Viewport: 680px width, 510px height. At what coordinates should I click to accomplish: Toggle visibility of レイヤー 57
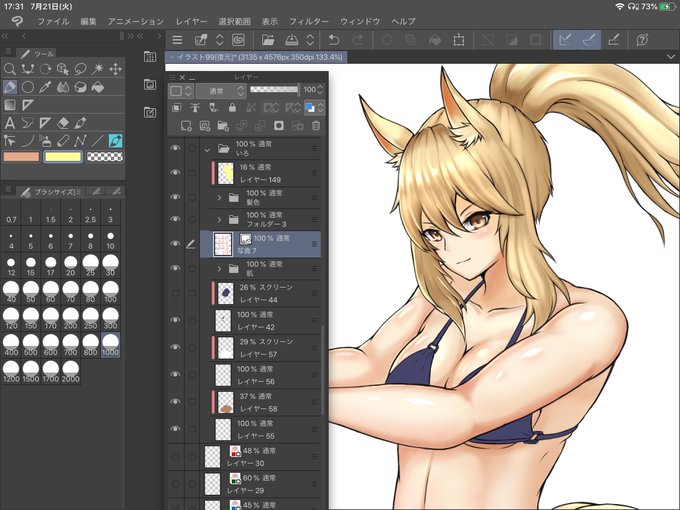coord(175,347)
